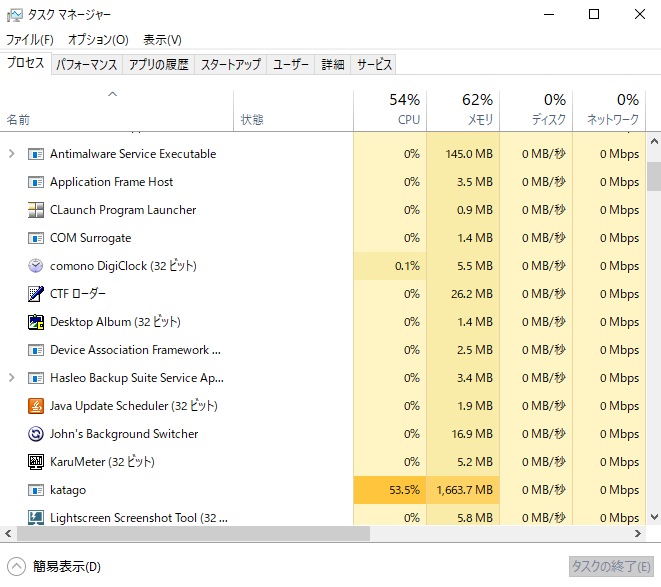This screenshot has height=587, width=661.
Task: Click the 簡易表示(D) label
Action: [67, 566]
